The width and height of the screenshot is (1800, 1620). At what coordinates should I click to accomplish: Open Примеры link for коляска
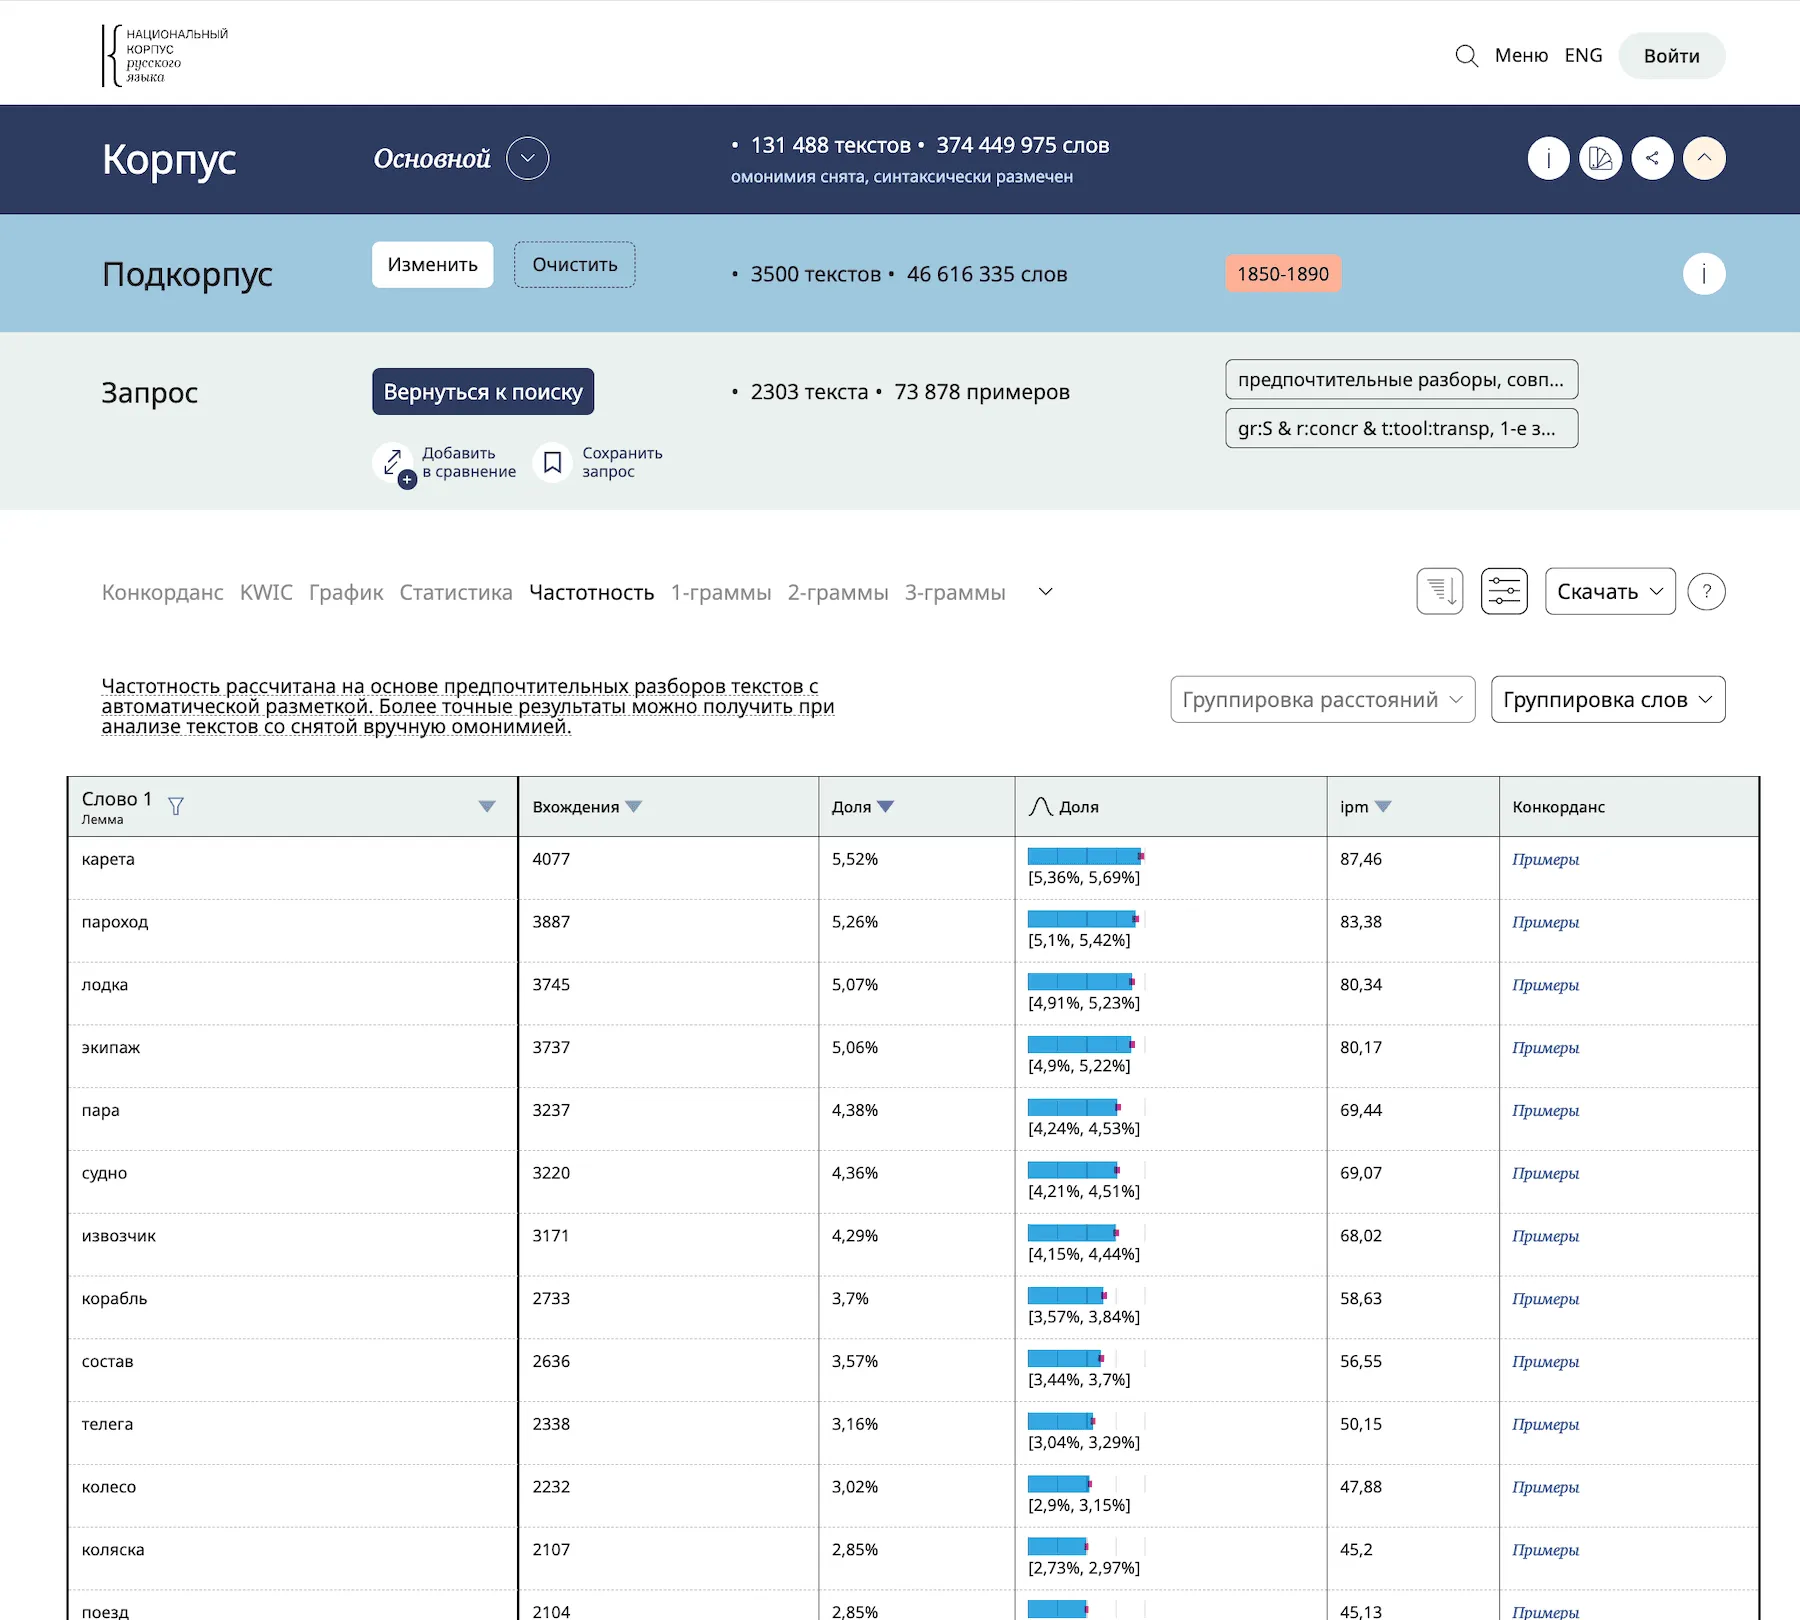pyautogui.click(x=1545, y=1551)
